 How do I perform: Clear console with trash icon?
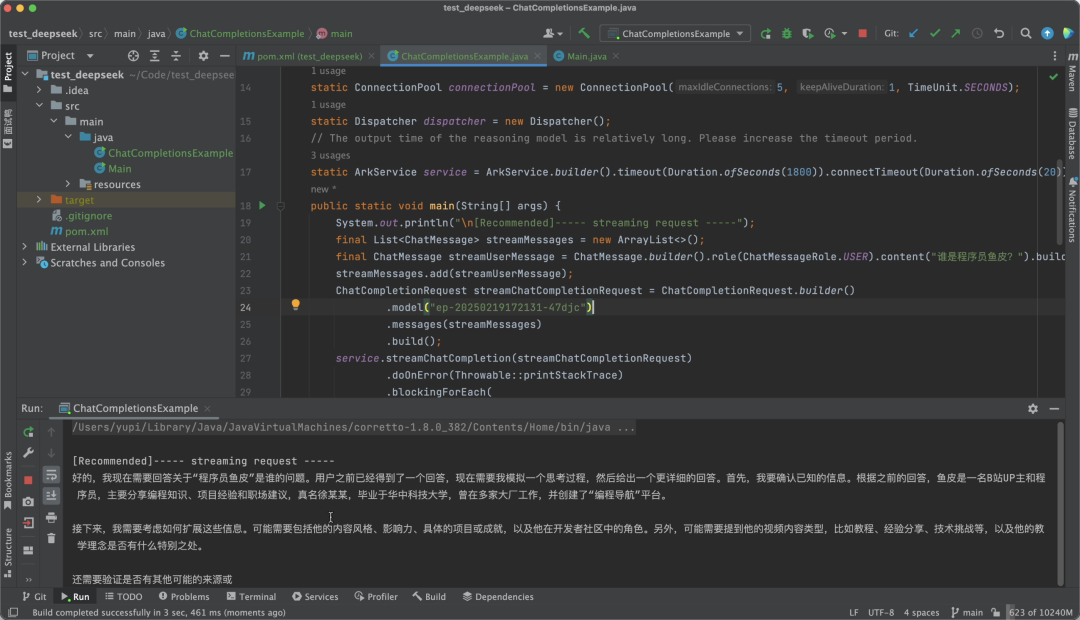click(51, 539)
